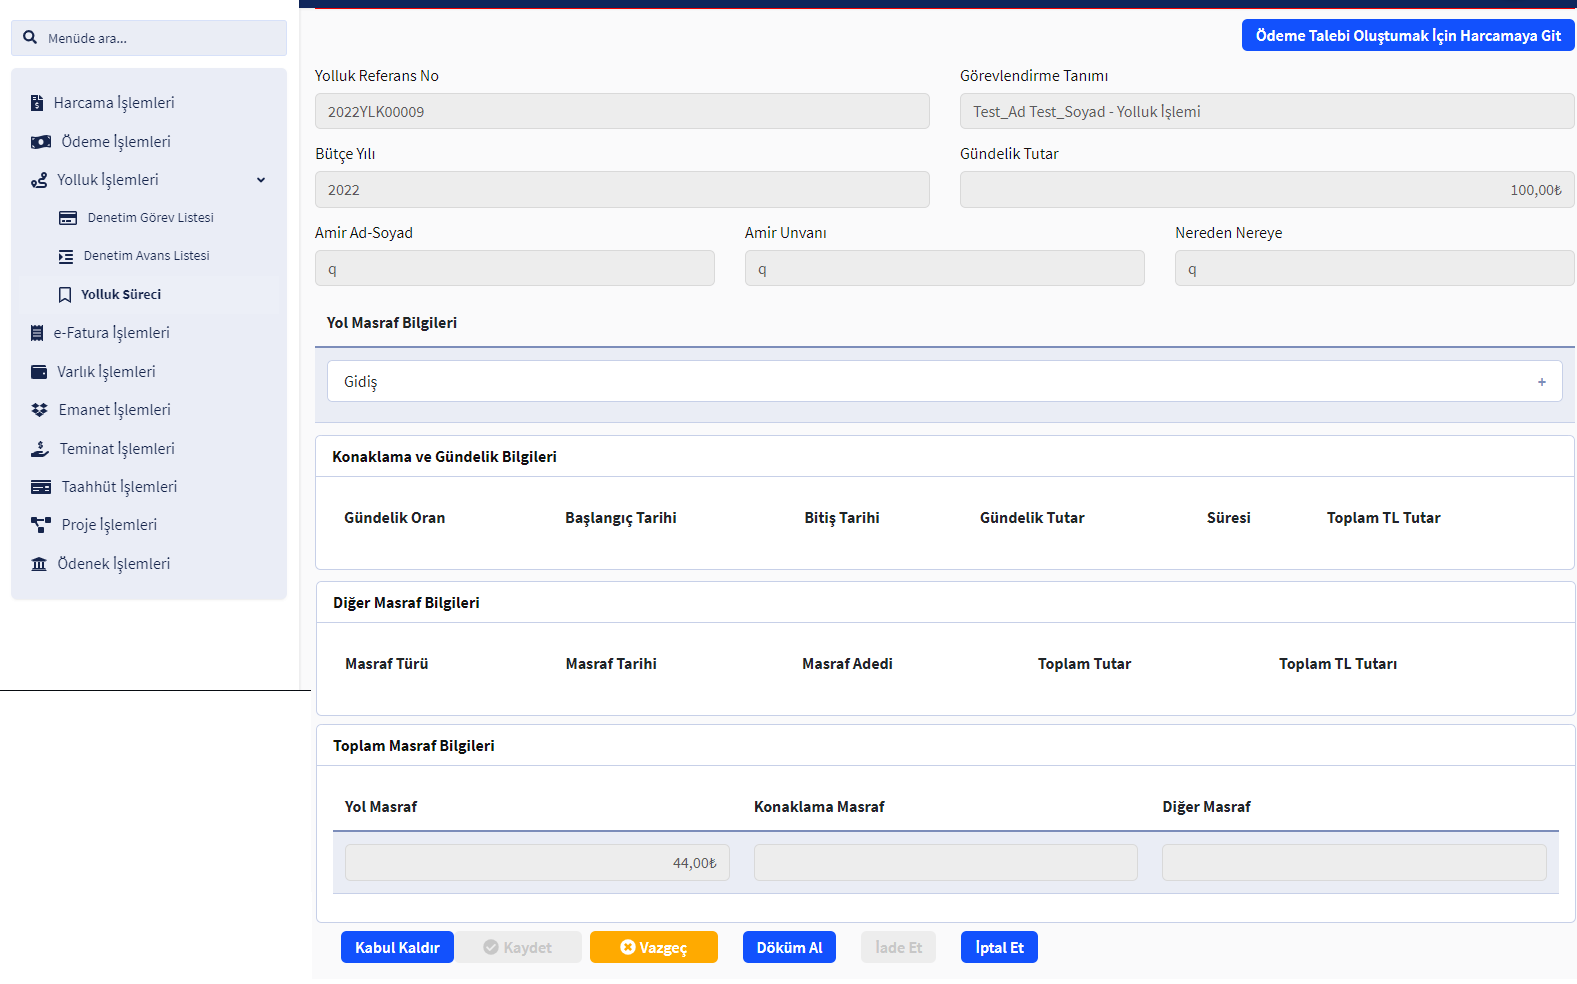1577x984 pixels.
Task: Click the Varlık İşlemleri wallet icon
Action: (39, 372)
